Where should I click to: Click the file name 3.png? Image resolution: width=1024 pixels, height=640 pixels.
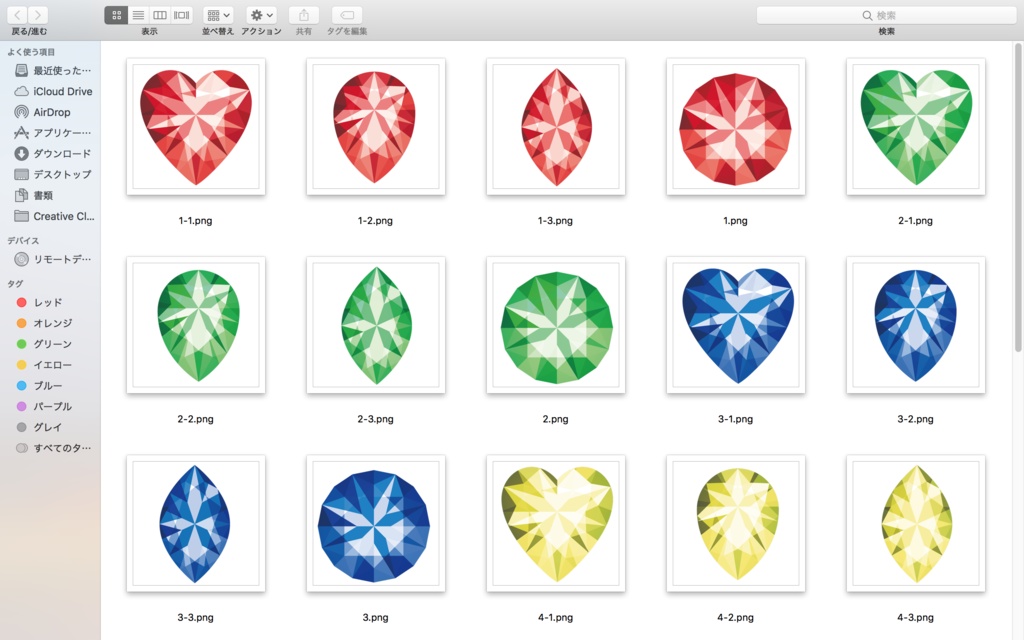376,618
